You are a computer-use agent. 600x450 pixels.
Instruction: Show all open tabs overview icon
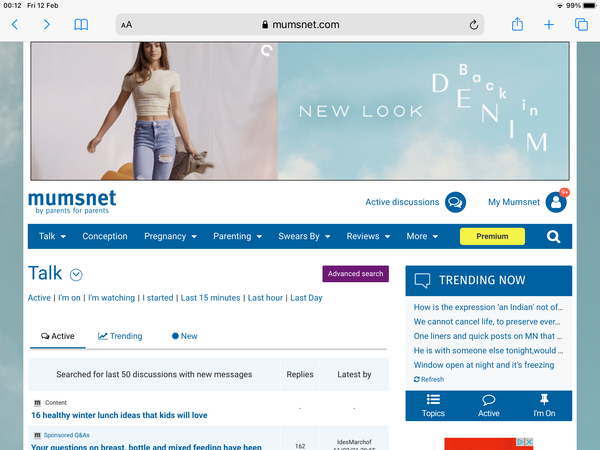[x=582, y=24]
